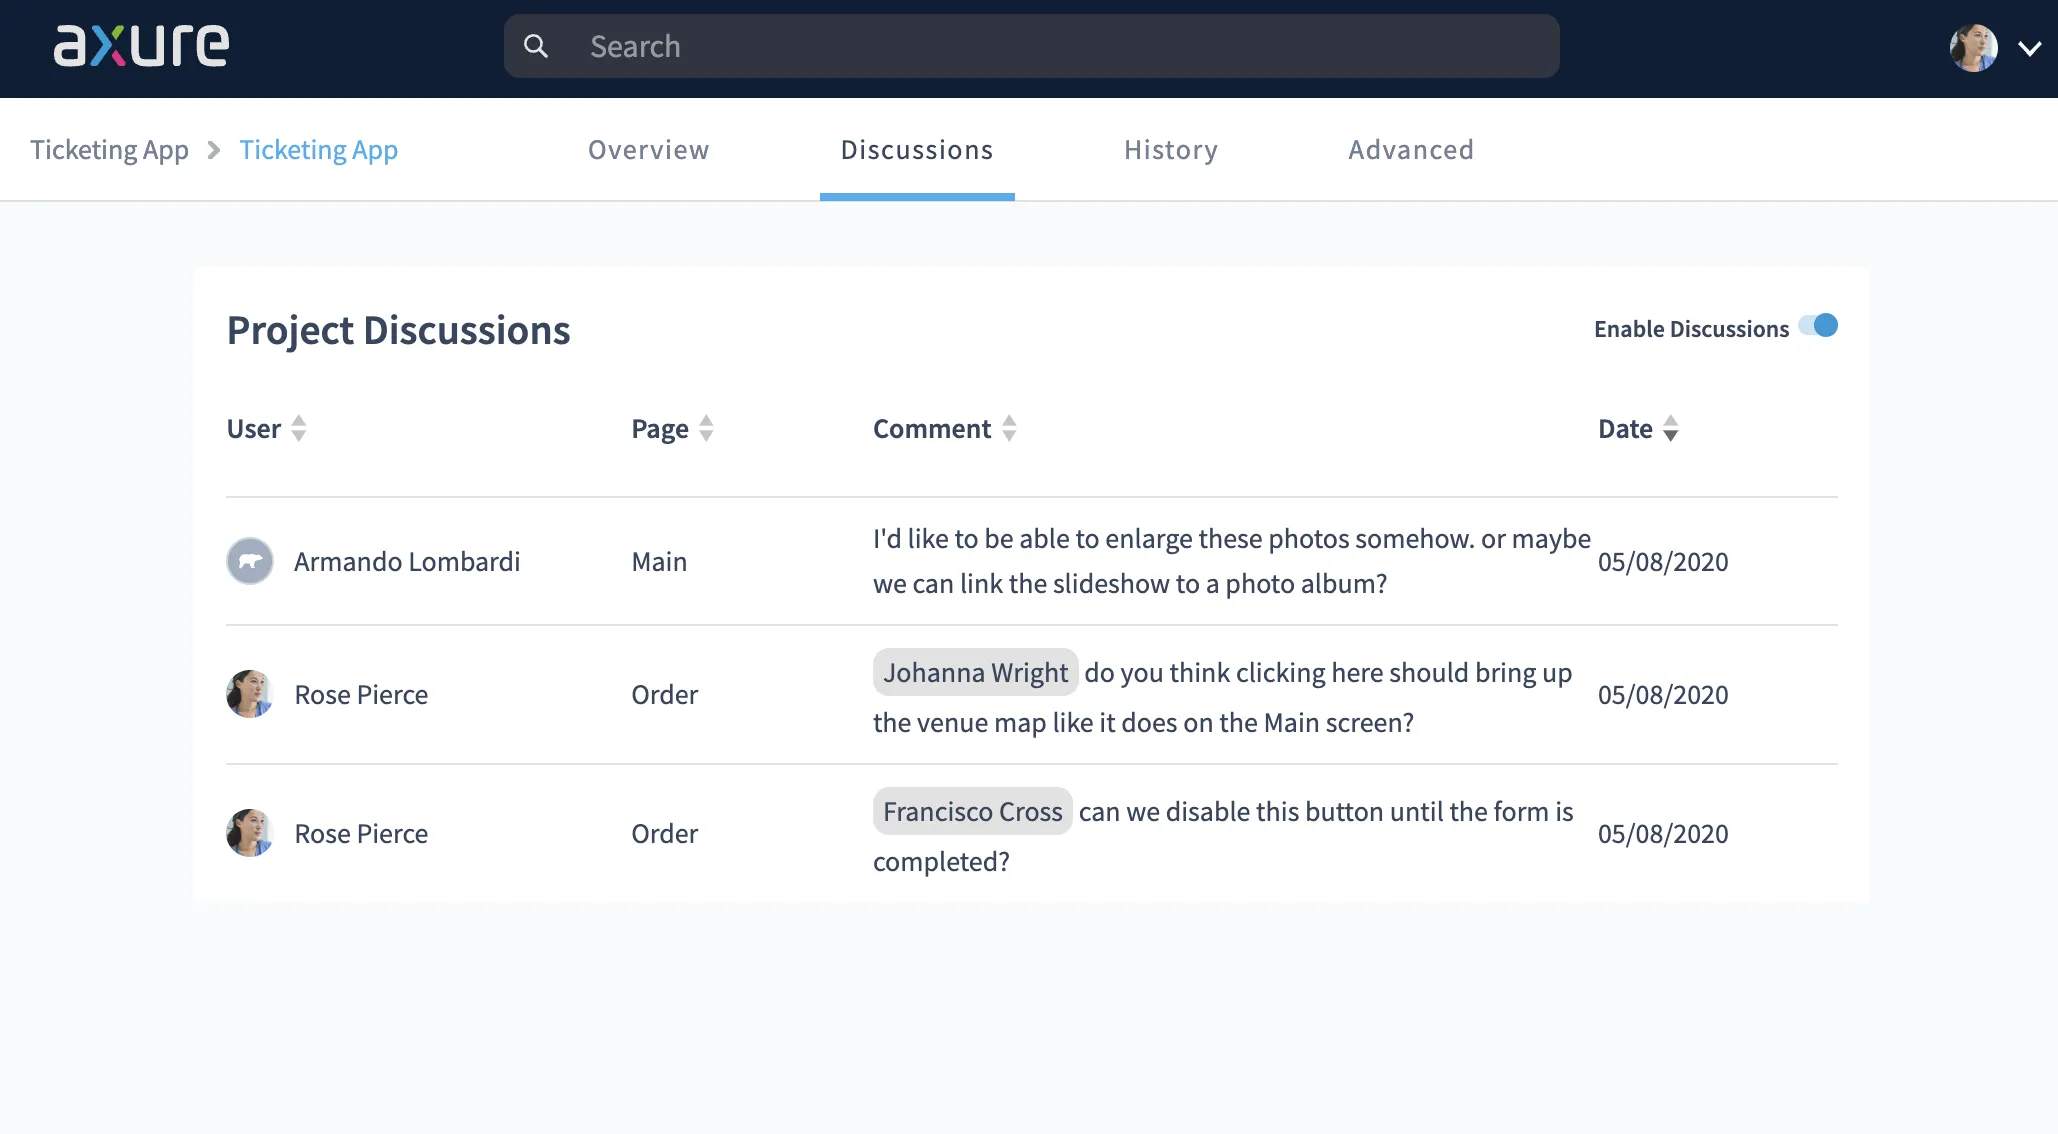2058x1134 pixels.
Task: Focus the Search input field
Action: 1060,46
